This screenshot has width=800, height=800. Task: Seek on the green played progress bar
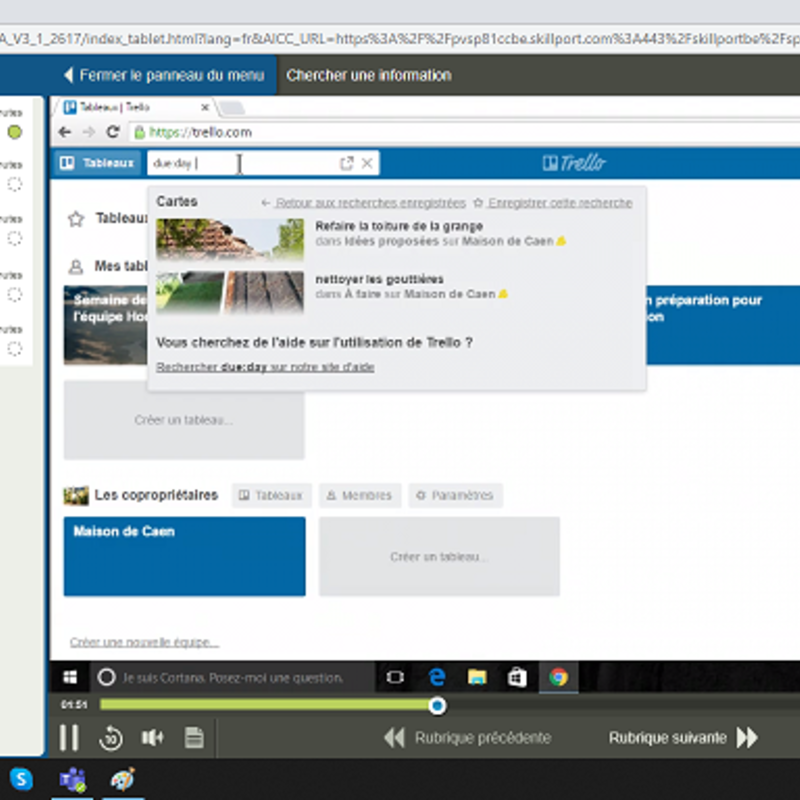(264, 705)
